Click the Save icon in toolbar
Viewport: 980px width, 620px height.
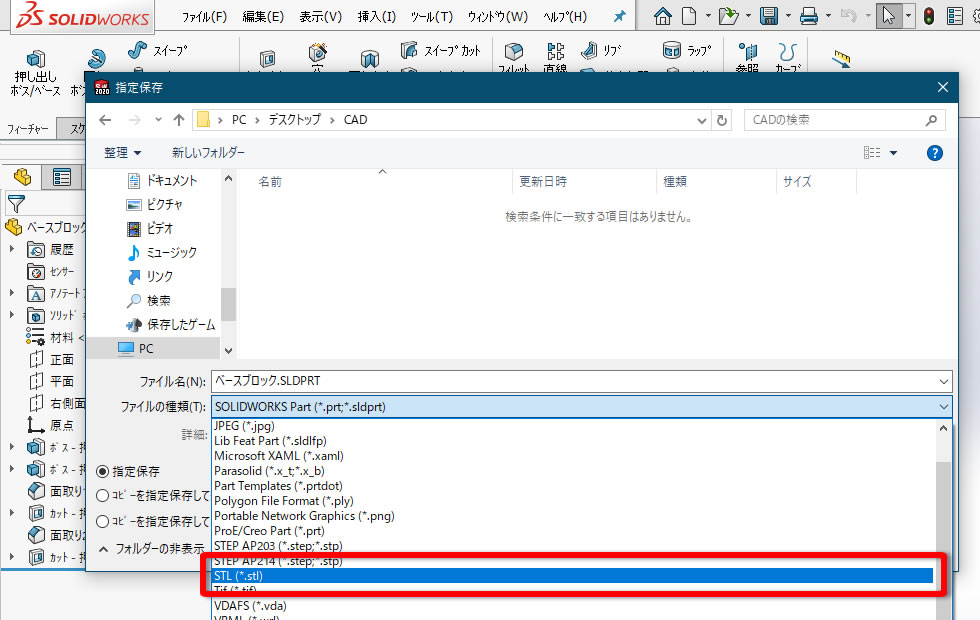[x=769, y=16]
